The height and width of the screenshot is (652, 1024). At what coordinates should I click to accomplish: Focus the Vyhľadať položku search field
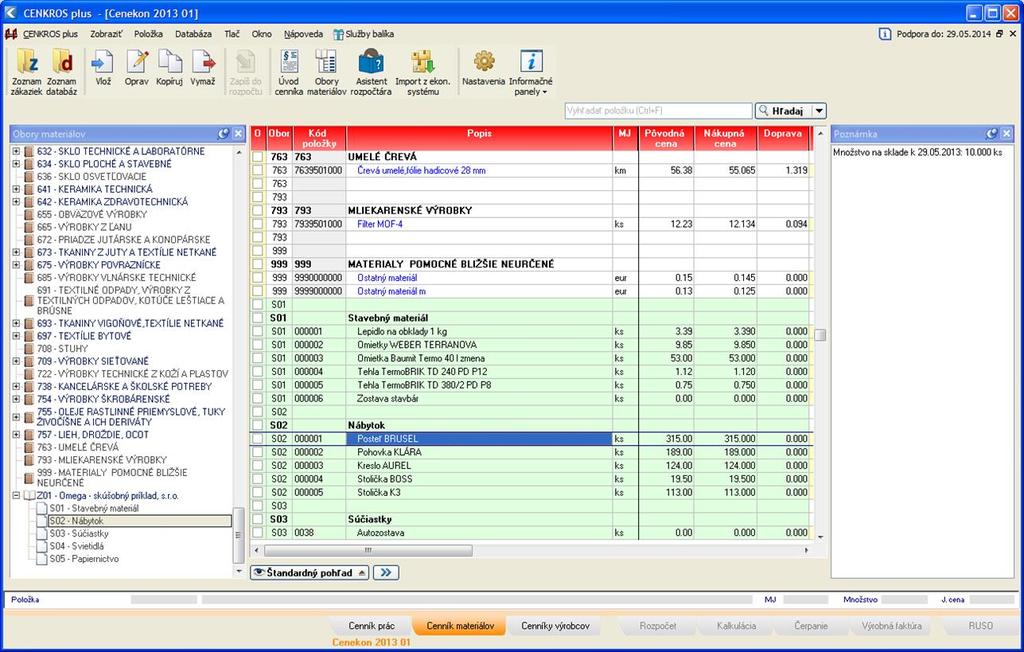pyautogui.click(x=658, y=111)
